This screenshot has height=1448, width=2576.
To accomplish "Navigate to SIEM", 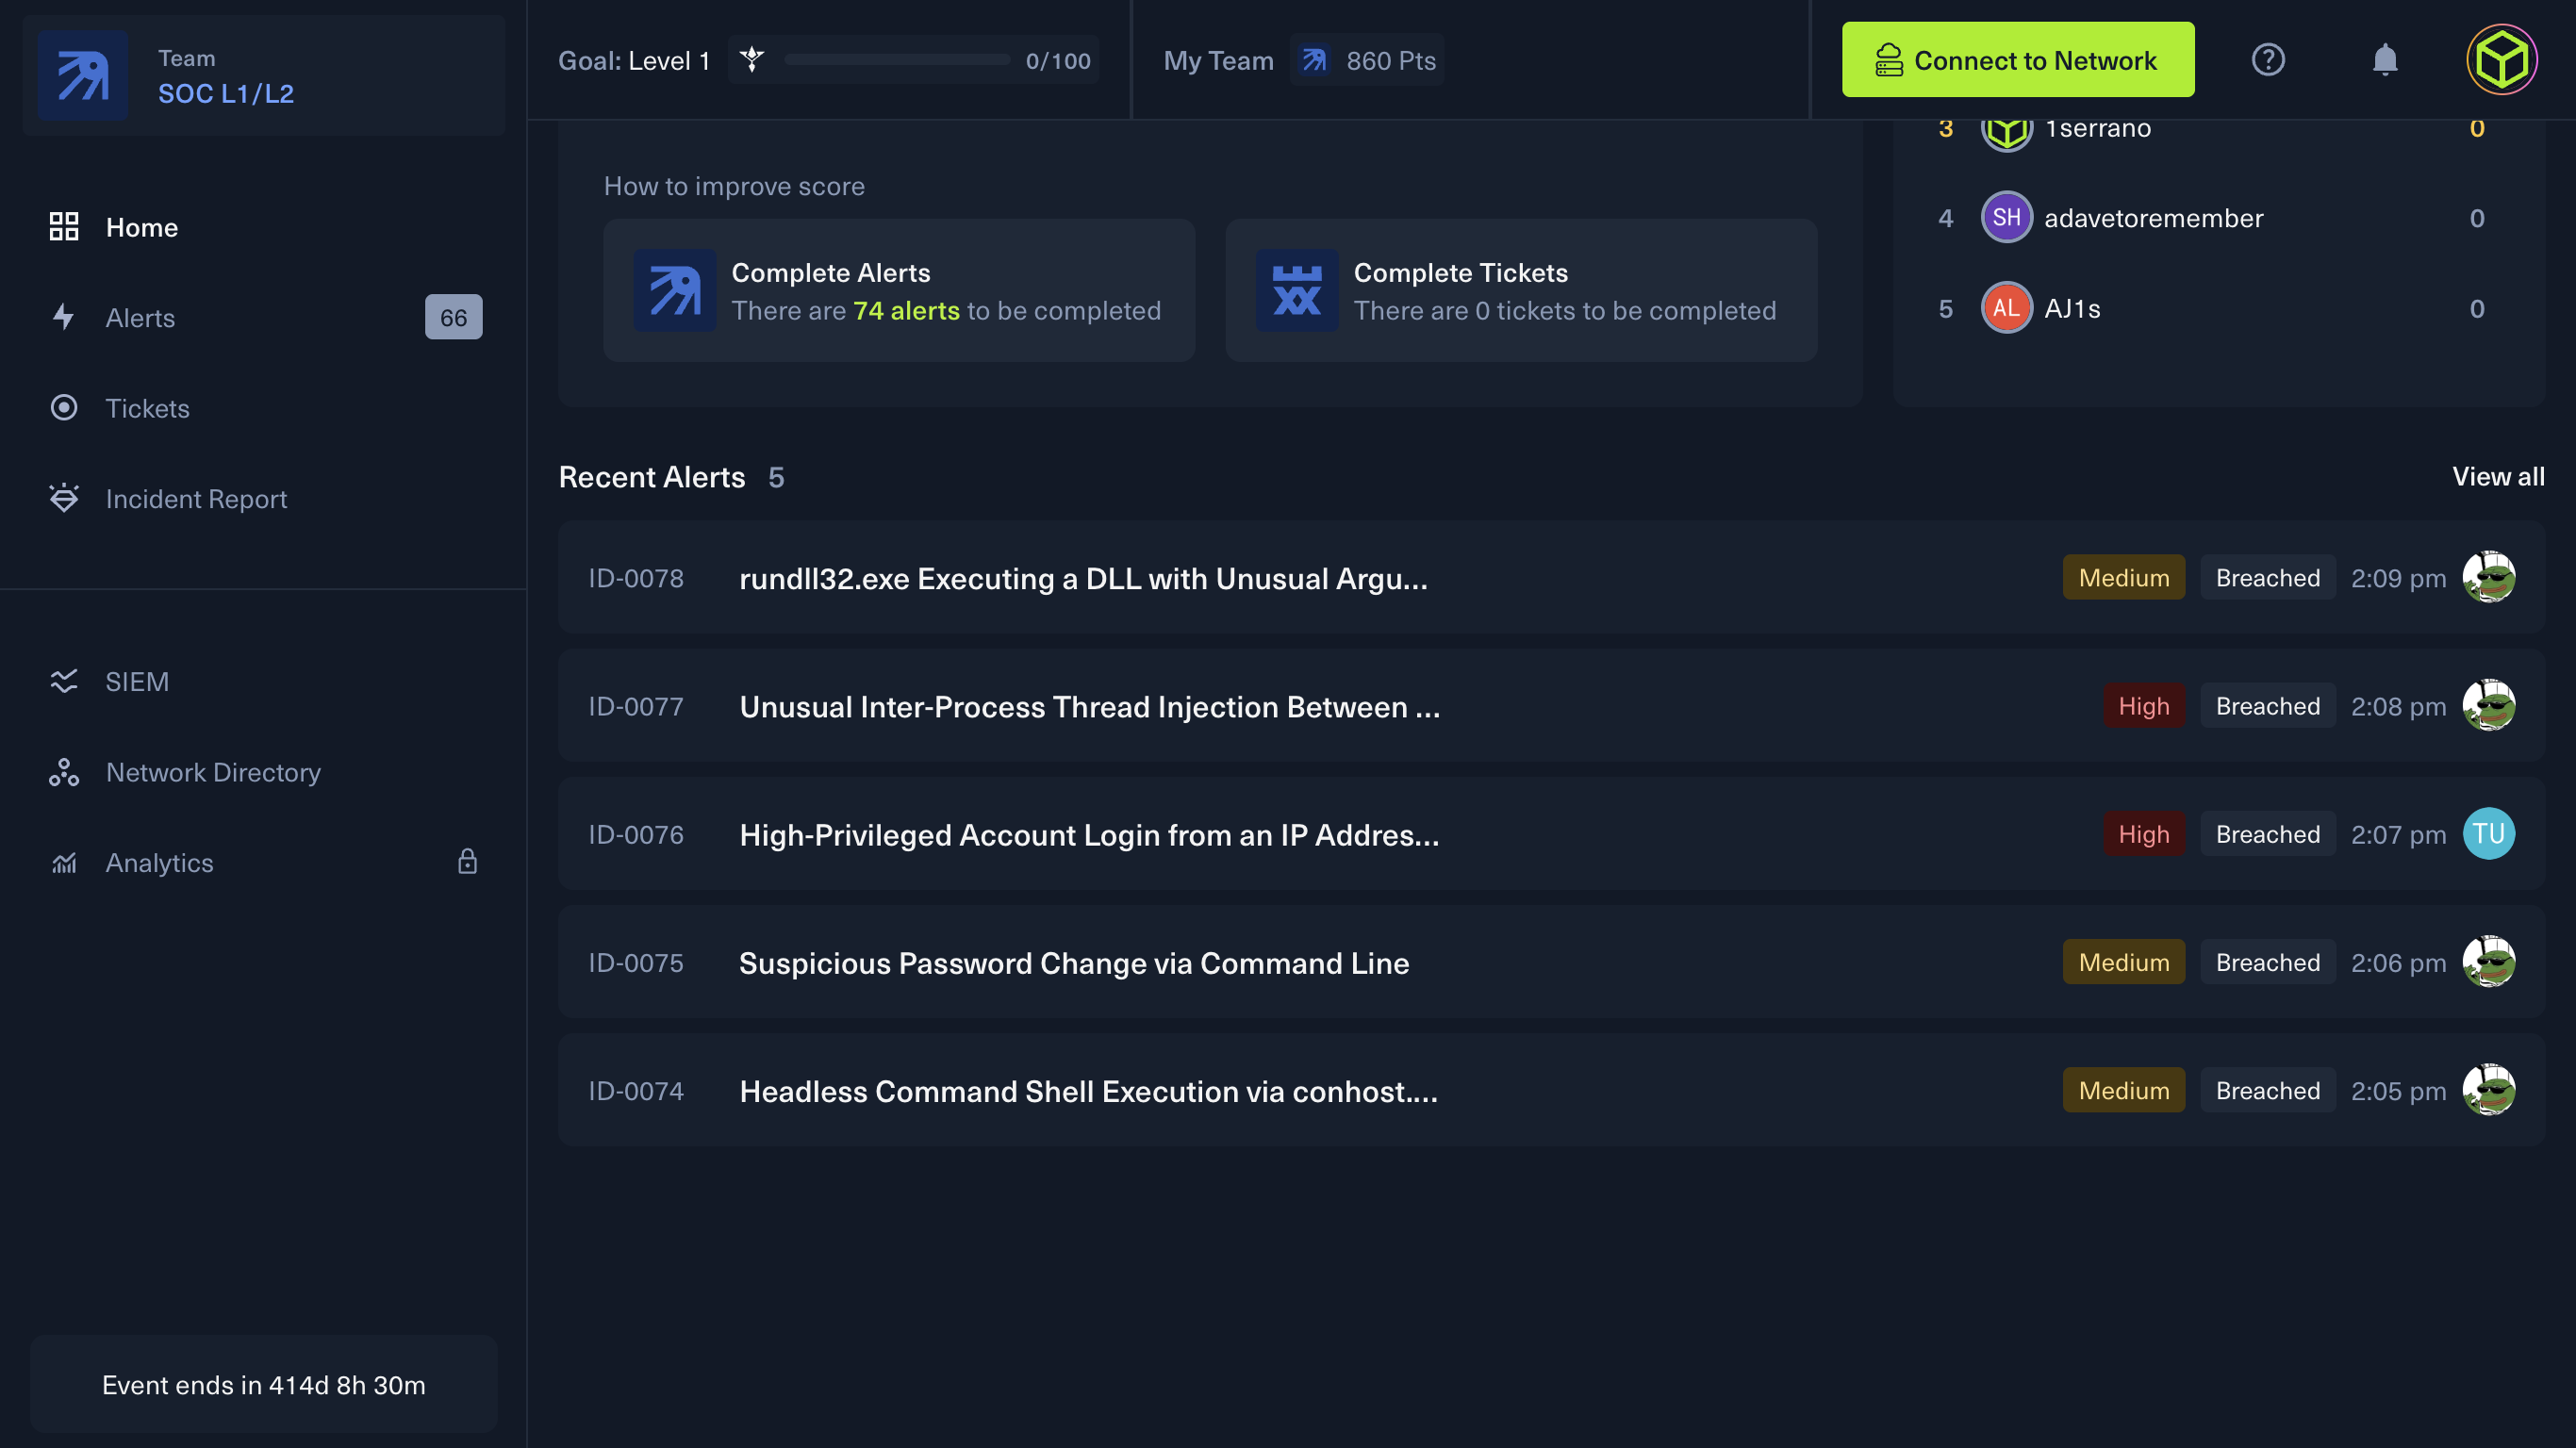I will [137, 682].
